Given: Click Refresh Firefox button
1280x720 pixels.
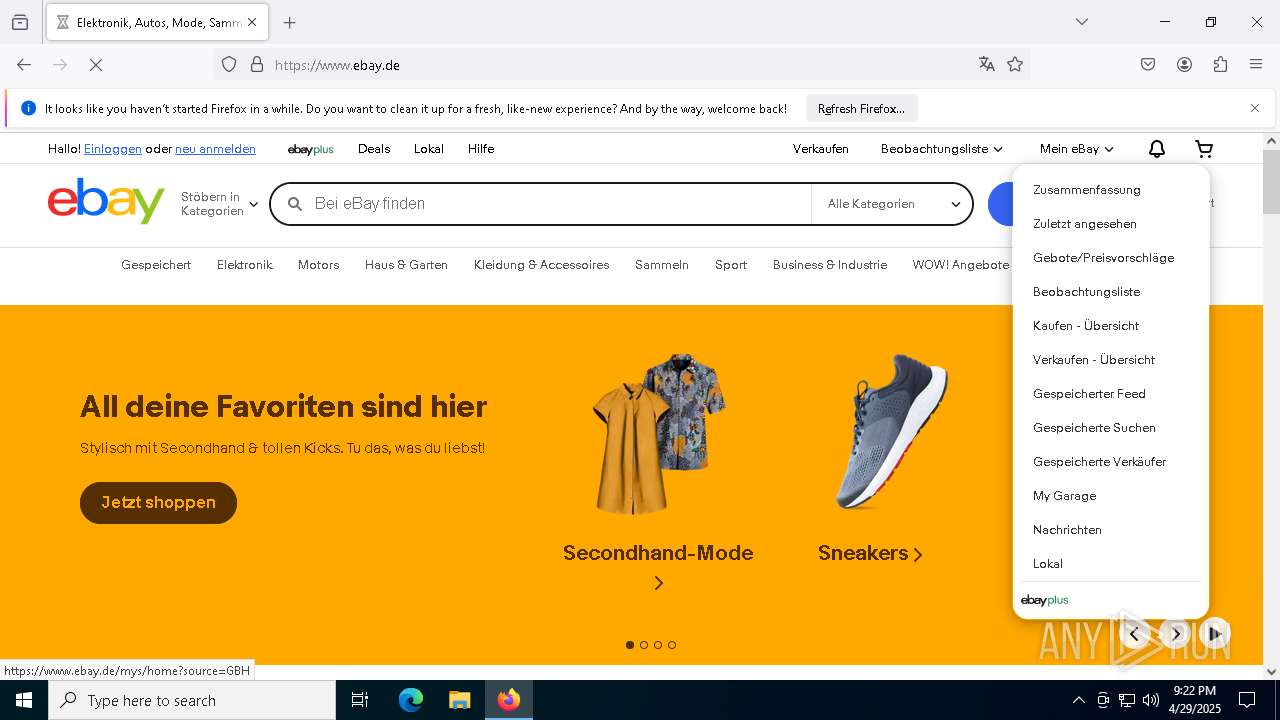Looking at the screenshot, I should coord(861,108).
